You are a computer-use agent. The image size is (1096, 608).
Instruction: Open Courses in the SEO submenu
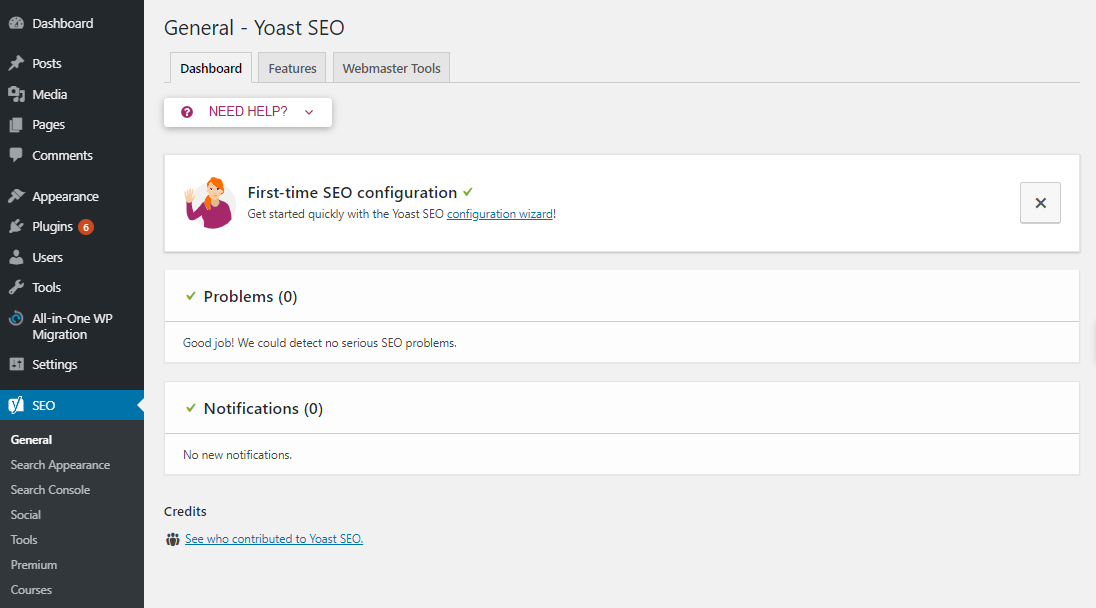pyautogui.click(x=31, y=590)
